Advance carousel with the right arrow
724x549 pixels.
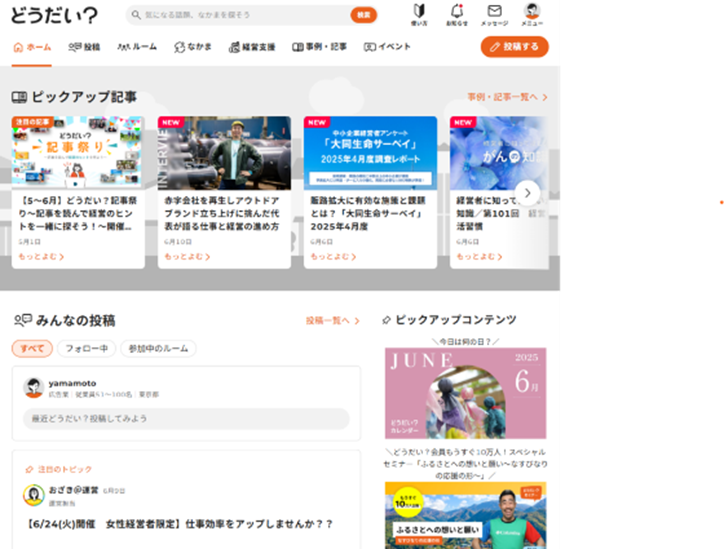tap(527, 193)
